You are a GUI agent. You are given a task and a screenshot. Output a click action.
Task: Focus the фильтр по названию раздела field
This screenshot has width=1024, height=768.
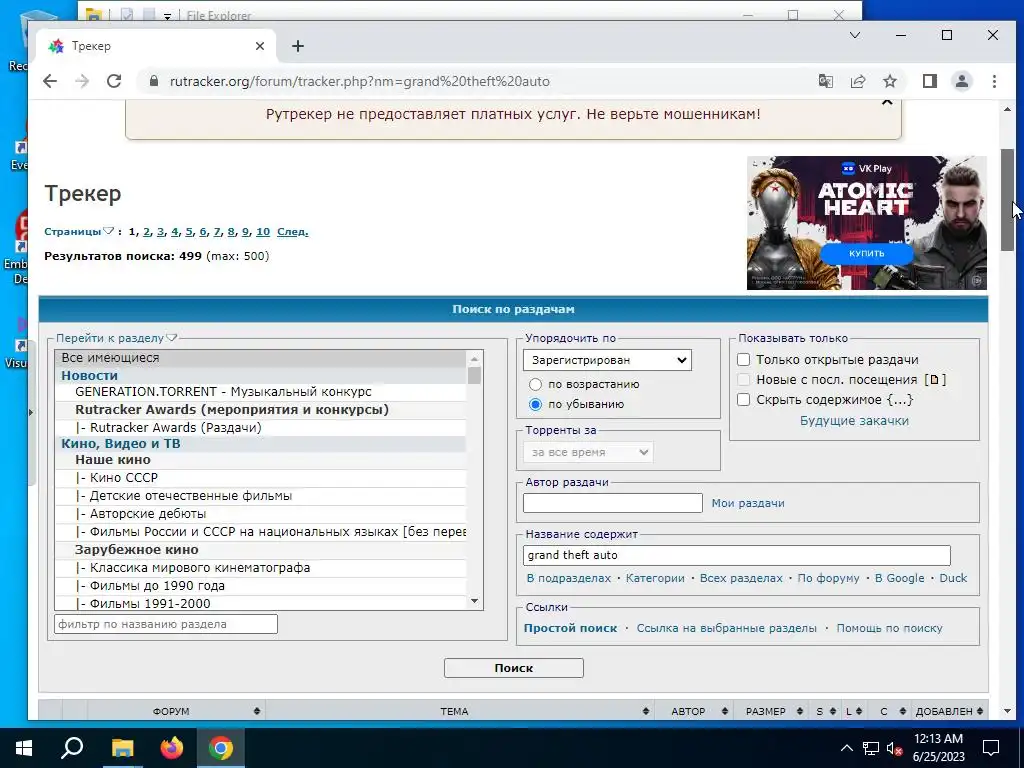click(x=166, y=624)
